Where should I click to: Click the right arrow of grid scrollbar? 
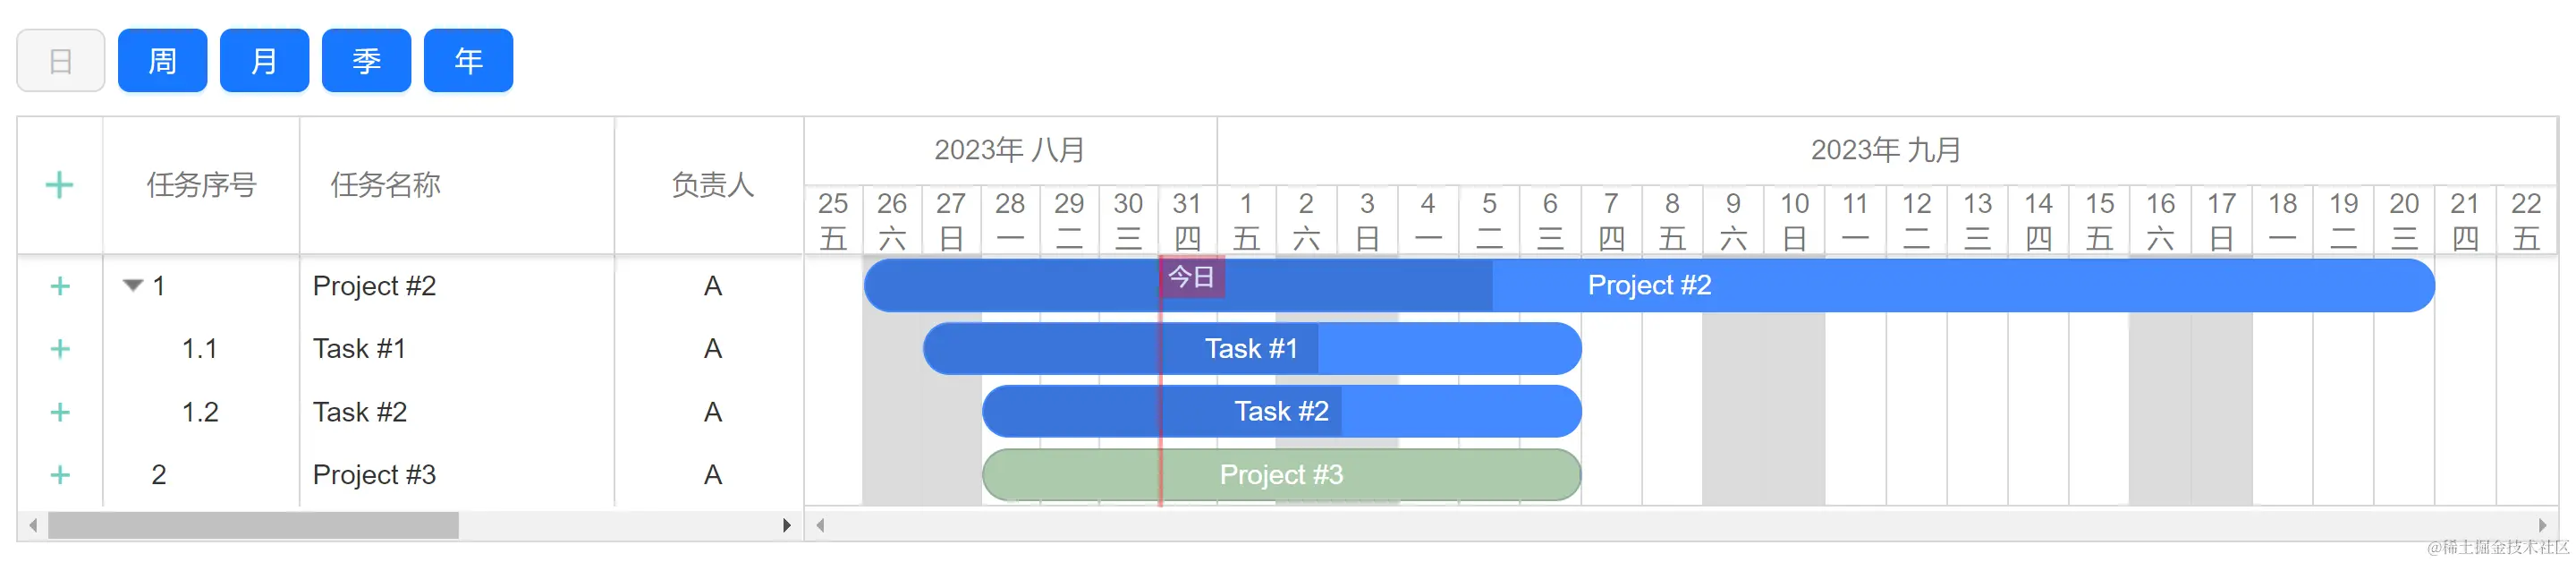787,525
